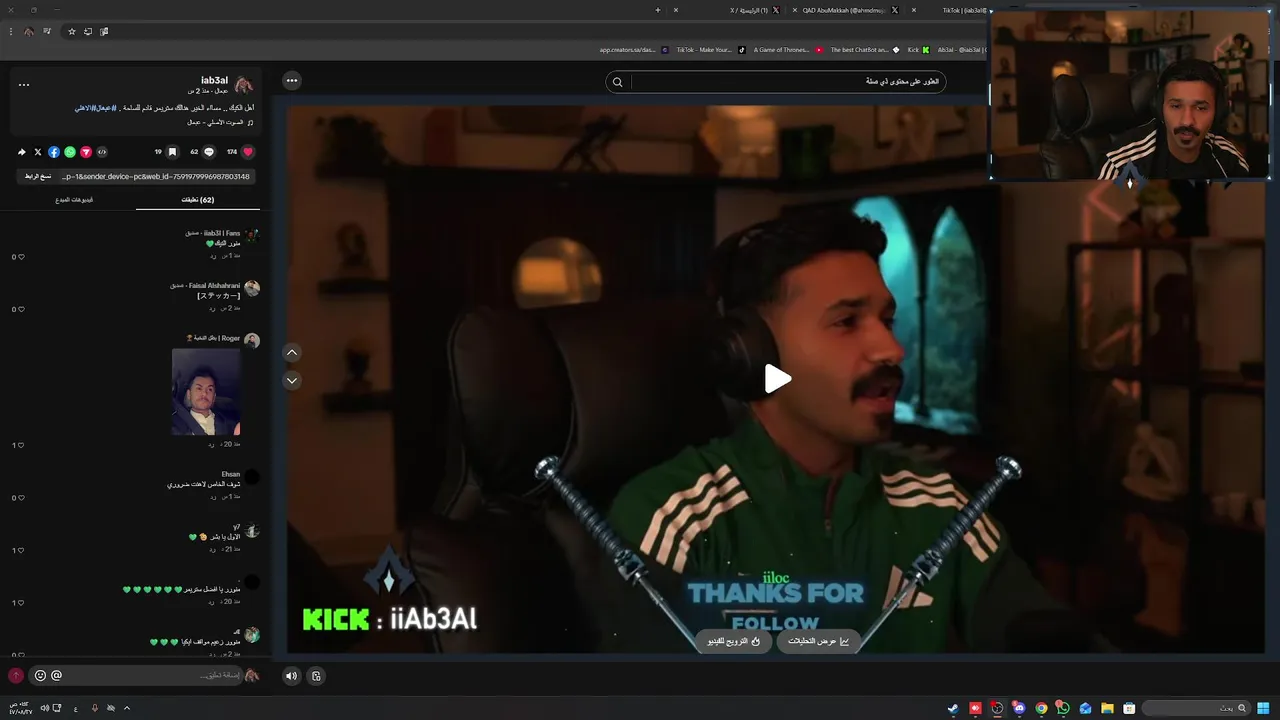The height and width of the screenshot is (720, 1280).
Task: Click the Ehsan commenter name
Action: 231,474
